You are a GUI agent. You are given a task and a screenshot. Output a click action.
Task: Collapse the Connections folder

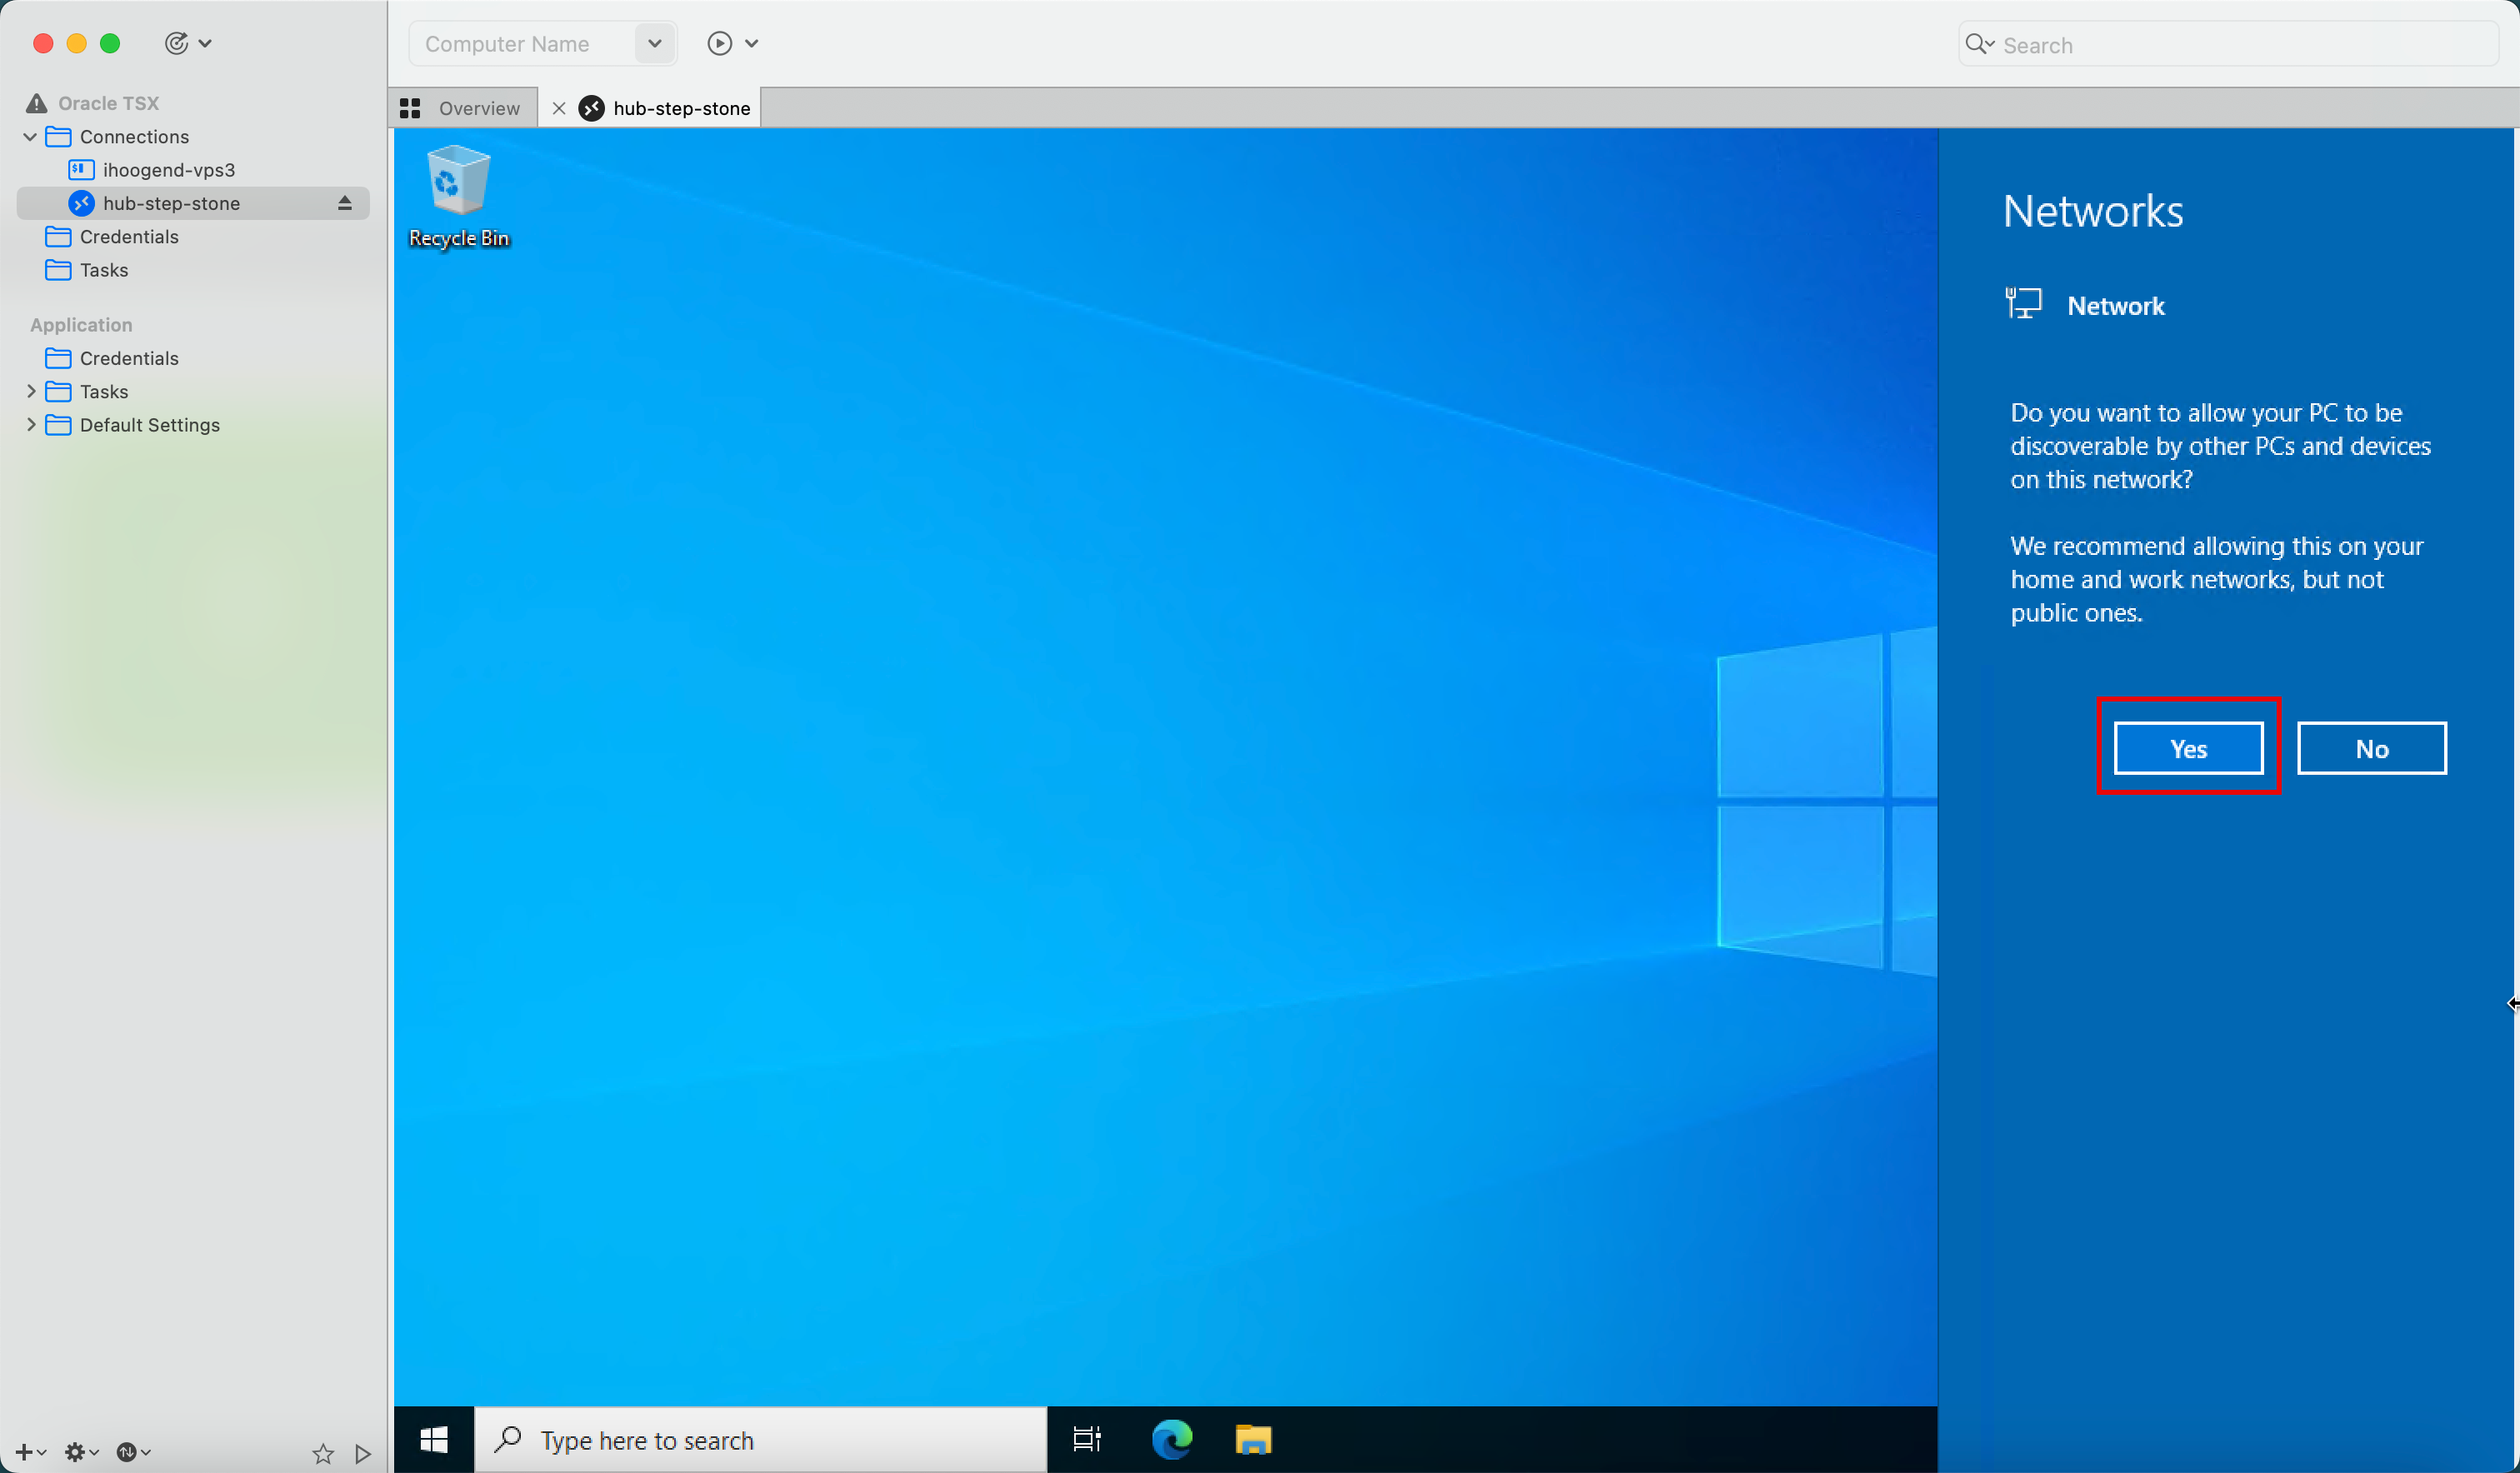(30, 137)
